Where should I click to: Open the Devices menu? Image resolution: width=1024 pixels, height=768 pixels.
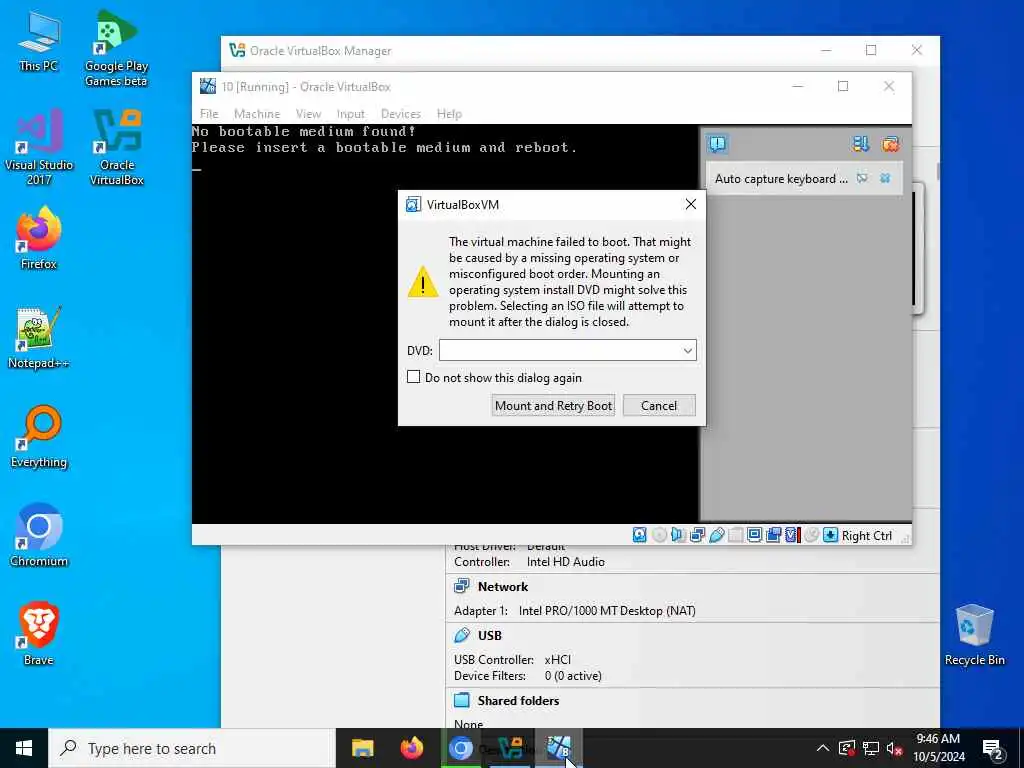(x=400, y=114)
